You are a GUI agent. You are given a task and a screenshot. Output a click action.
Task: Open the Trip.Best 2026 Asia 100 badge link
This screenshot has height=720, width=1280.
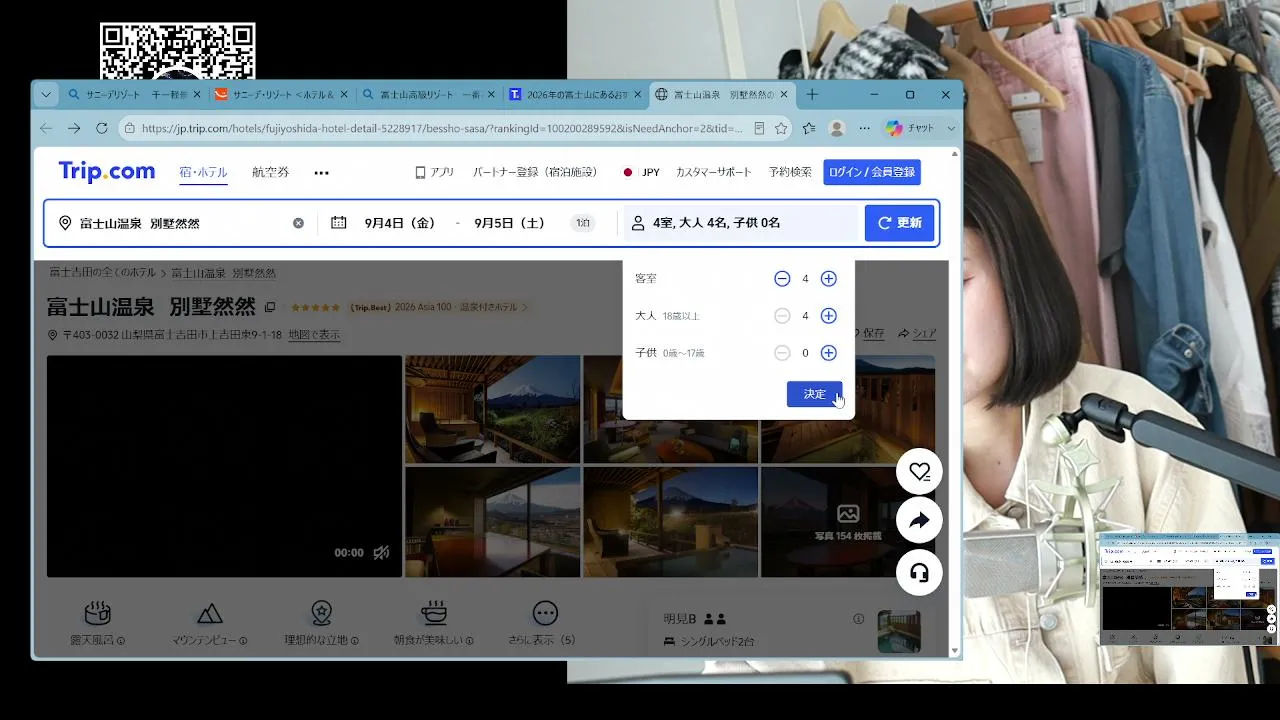pyautogui.click(x=438, y=307)
